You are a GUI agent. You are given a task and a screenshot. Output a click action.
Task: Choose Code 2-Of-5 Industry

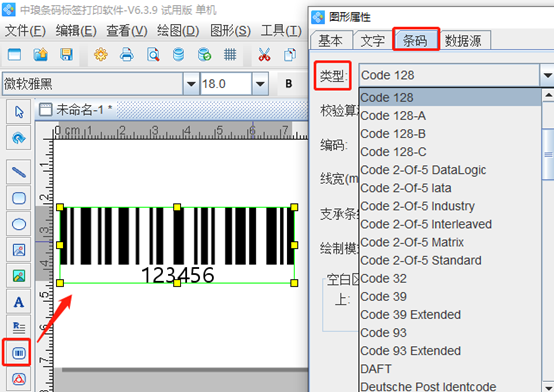tap(450, 206)
